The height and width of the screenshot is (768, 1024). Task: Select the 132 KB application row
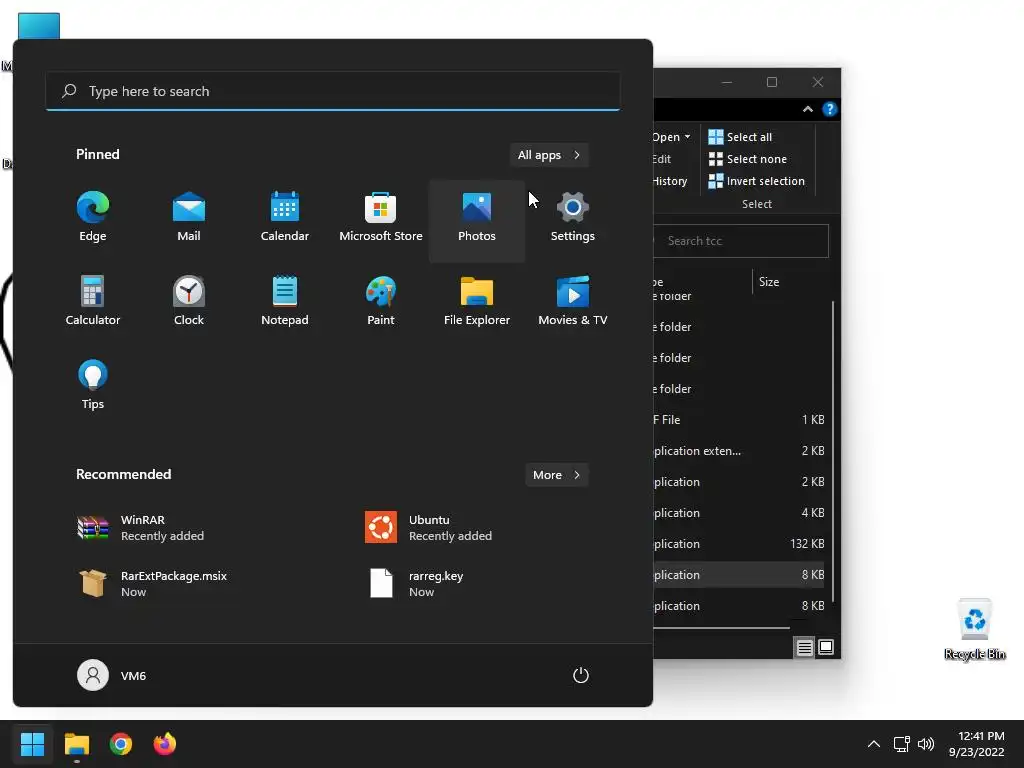coord(739,544)
